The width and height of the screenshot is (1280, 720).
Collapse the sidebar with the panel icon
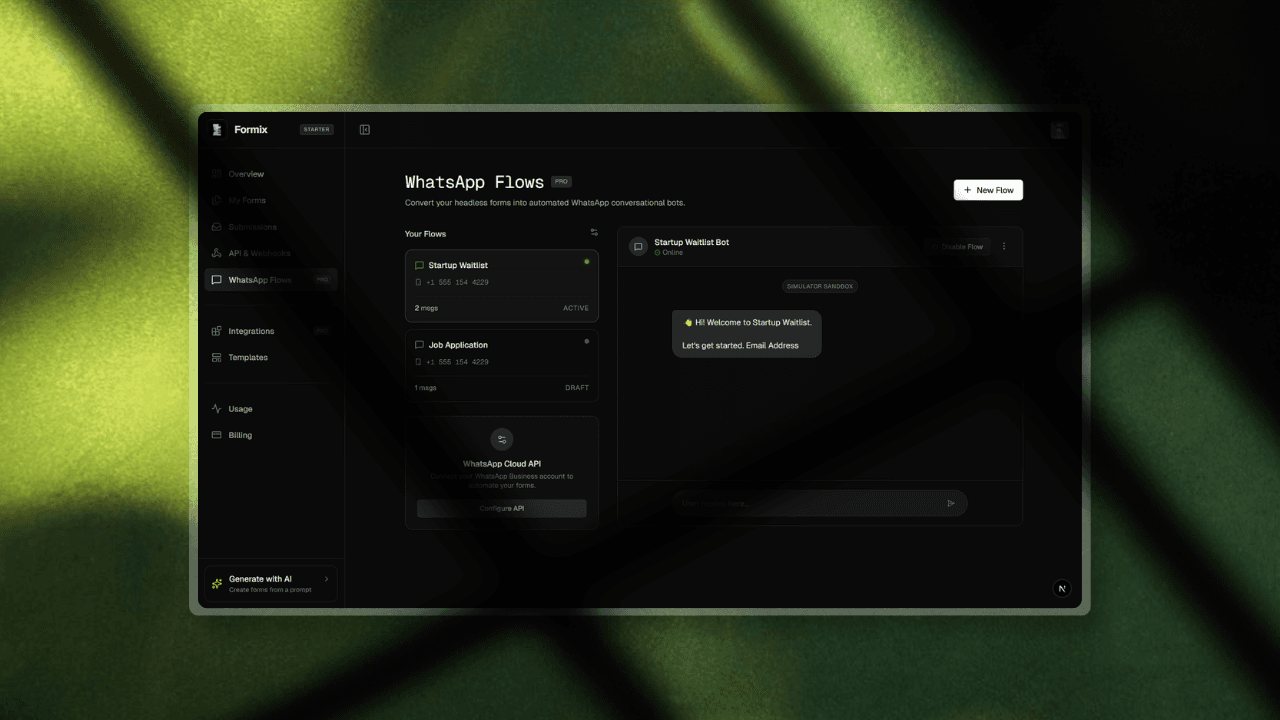pos(365,130)
